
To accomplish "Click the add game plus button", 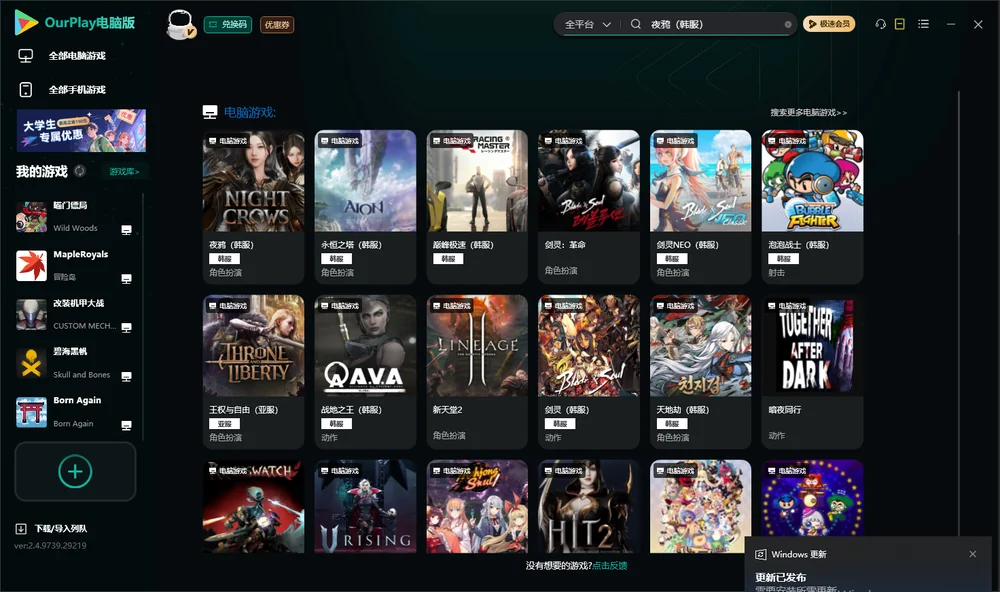I will [75, 471].
